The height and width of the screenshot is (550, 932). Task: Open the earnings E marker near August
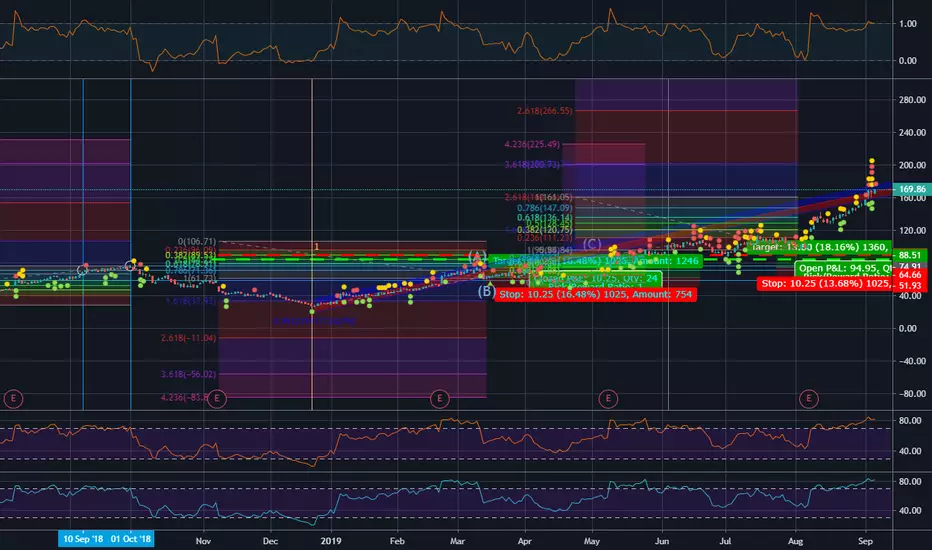coord(808,398)
